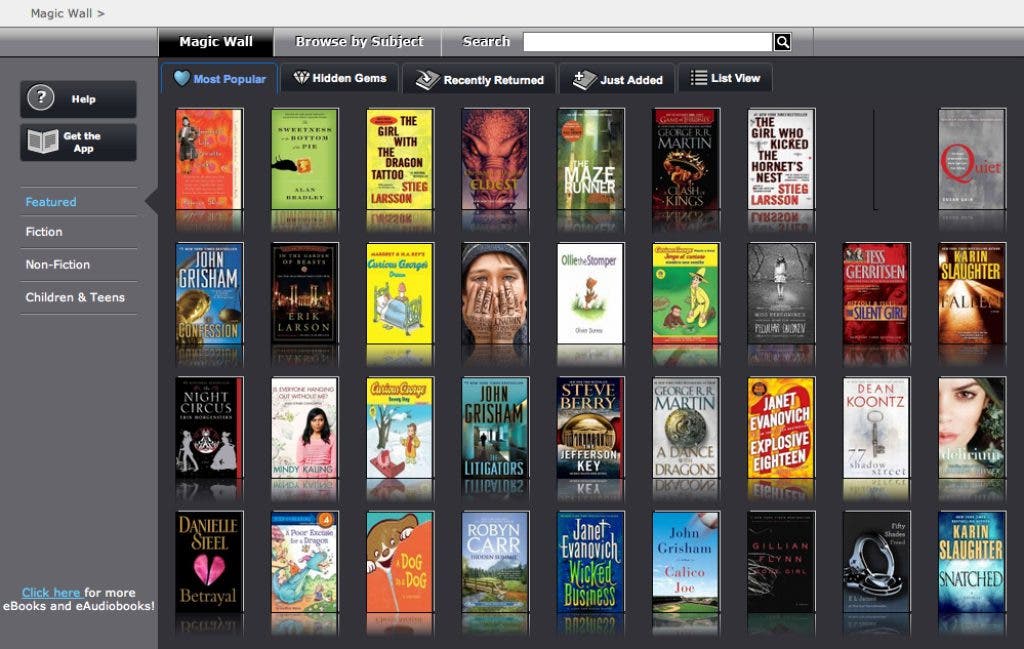The width and height of the screenshot is (1024, 649).
Task: Open Gillian Flynn Gone Girl cover
Action: 781,562
